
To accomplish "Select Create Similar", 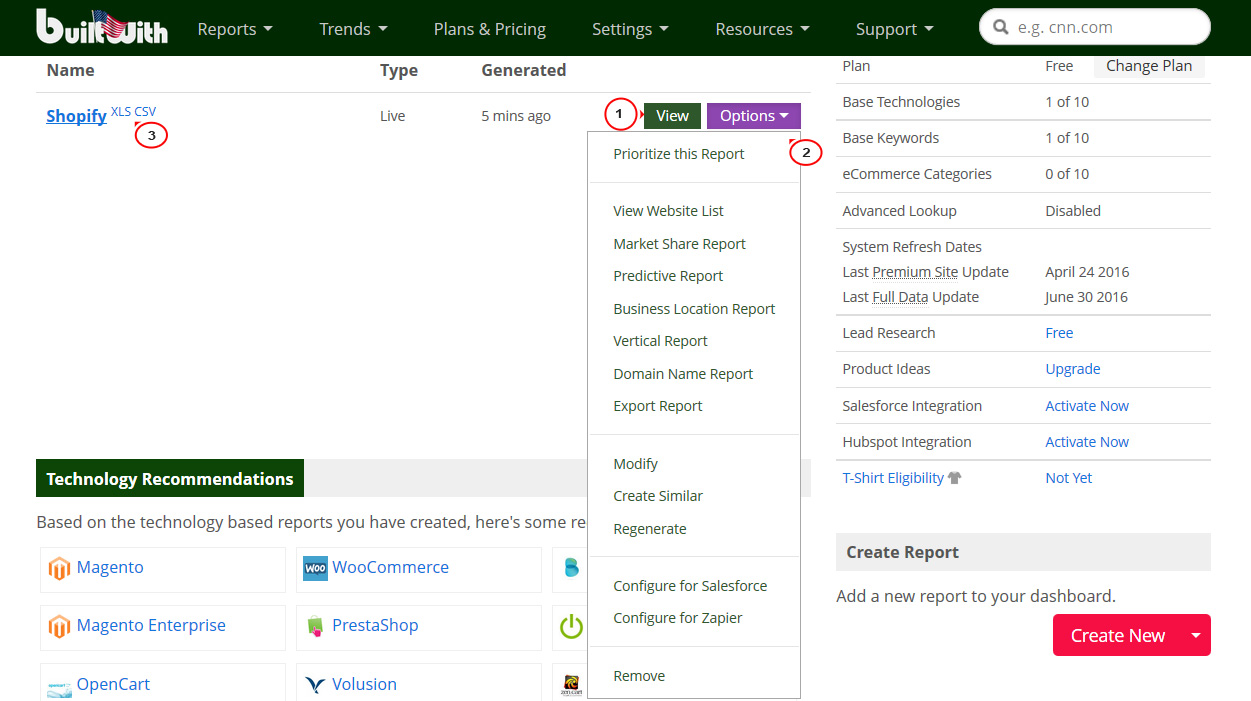I will click(x=658, y=496).
